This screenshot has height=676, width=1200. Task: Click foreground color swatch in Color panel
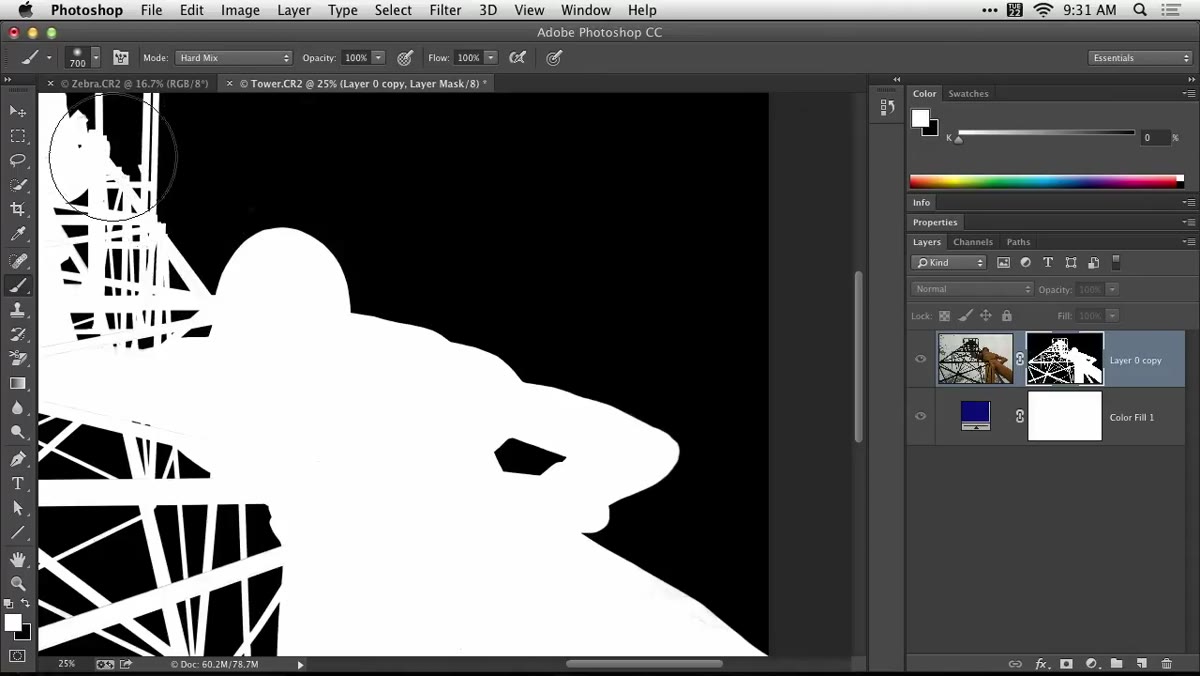[x=920, y=119]
